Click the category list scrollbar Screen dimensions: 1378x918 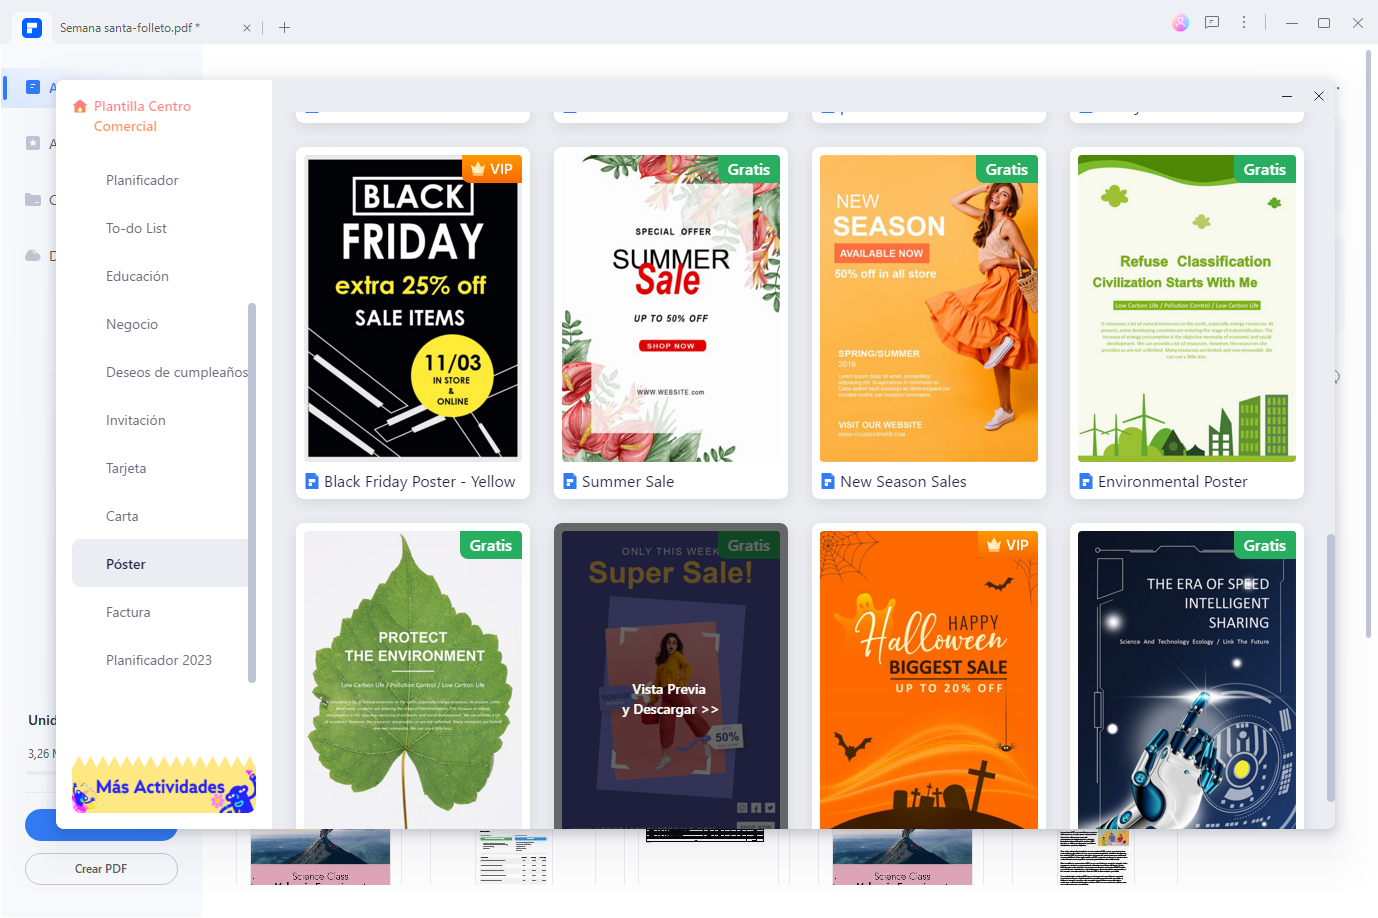252,492
